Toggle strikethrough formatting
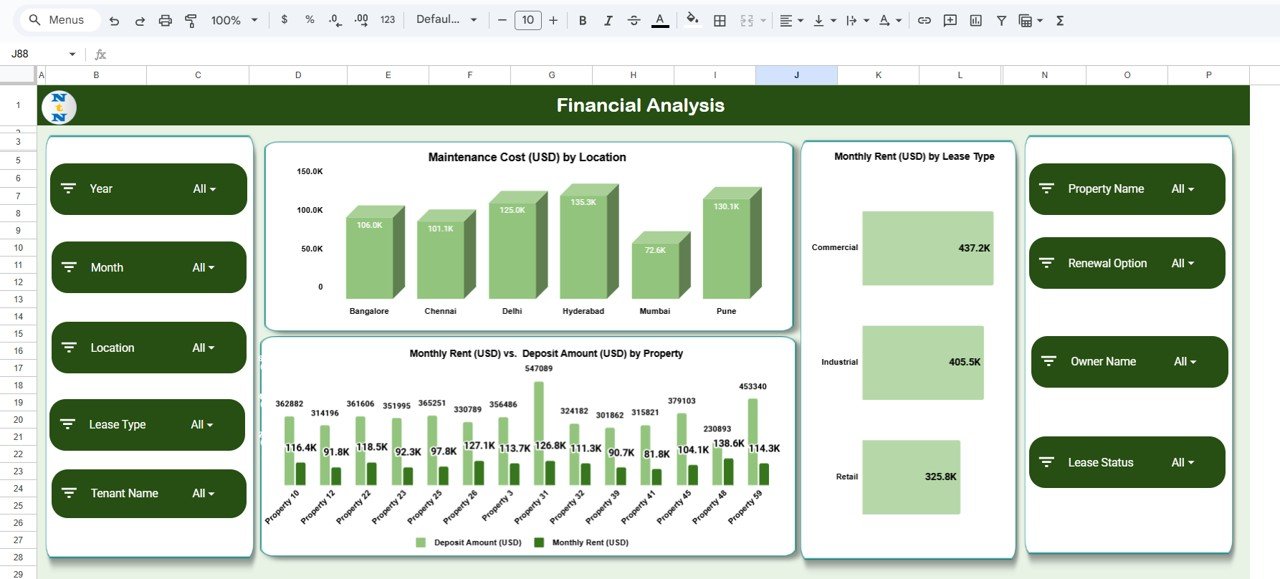1280x579 pixels. pos(633,20)
